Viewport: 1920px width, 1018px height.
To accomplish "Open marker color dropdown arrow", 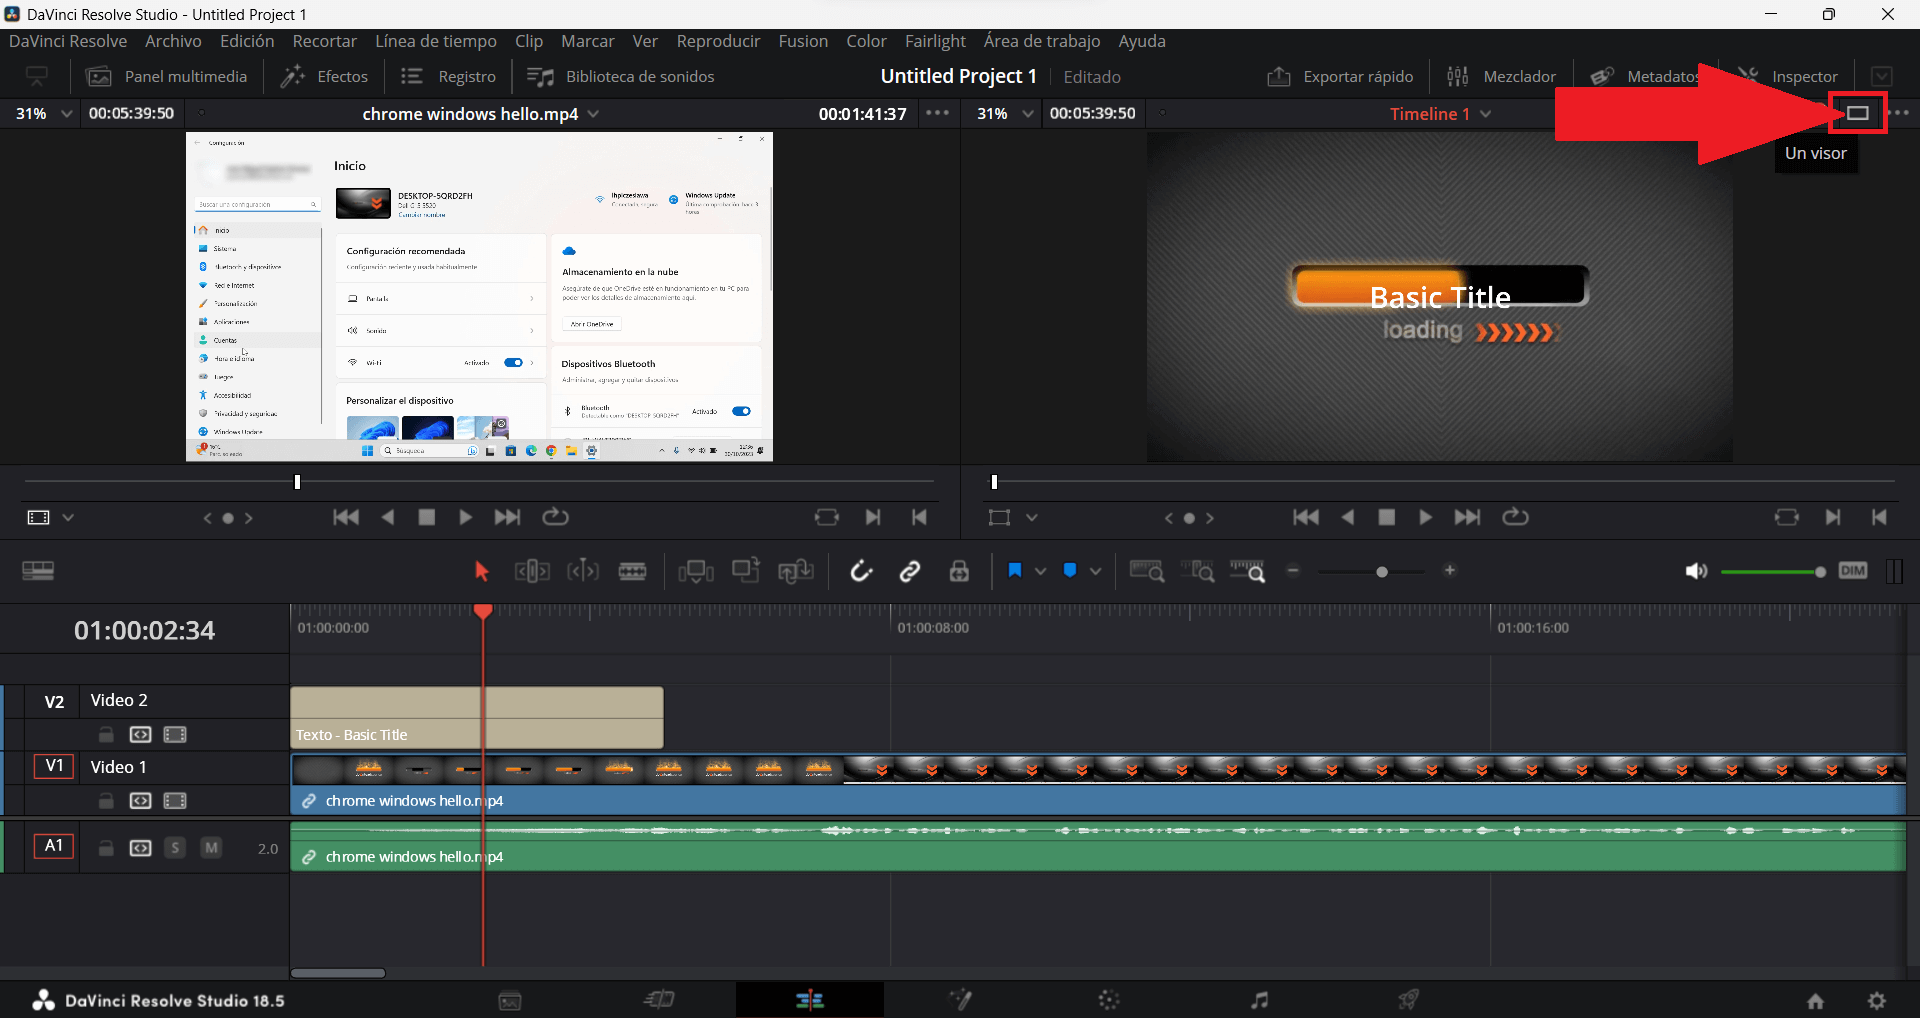I will (x=1096, y=571).
